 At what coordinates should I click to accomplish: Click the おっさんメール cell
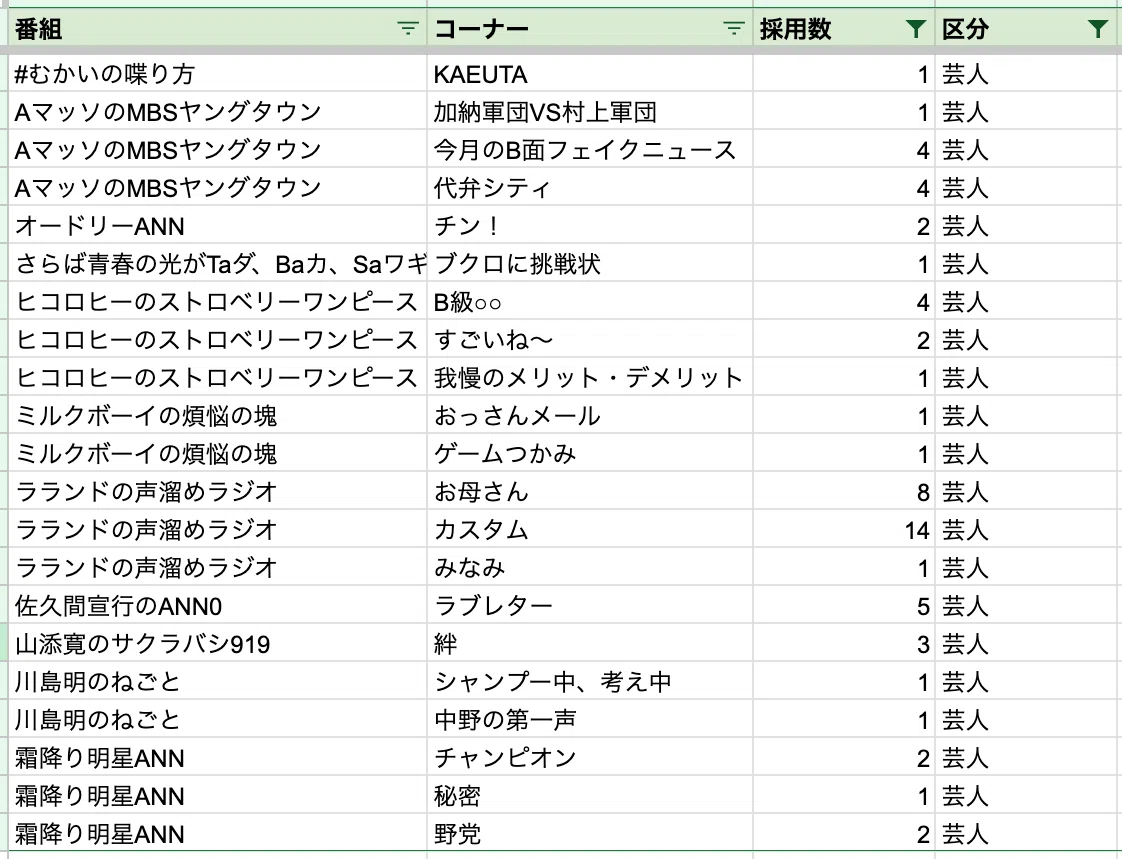pyautogui.click(x=590, y=415)
